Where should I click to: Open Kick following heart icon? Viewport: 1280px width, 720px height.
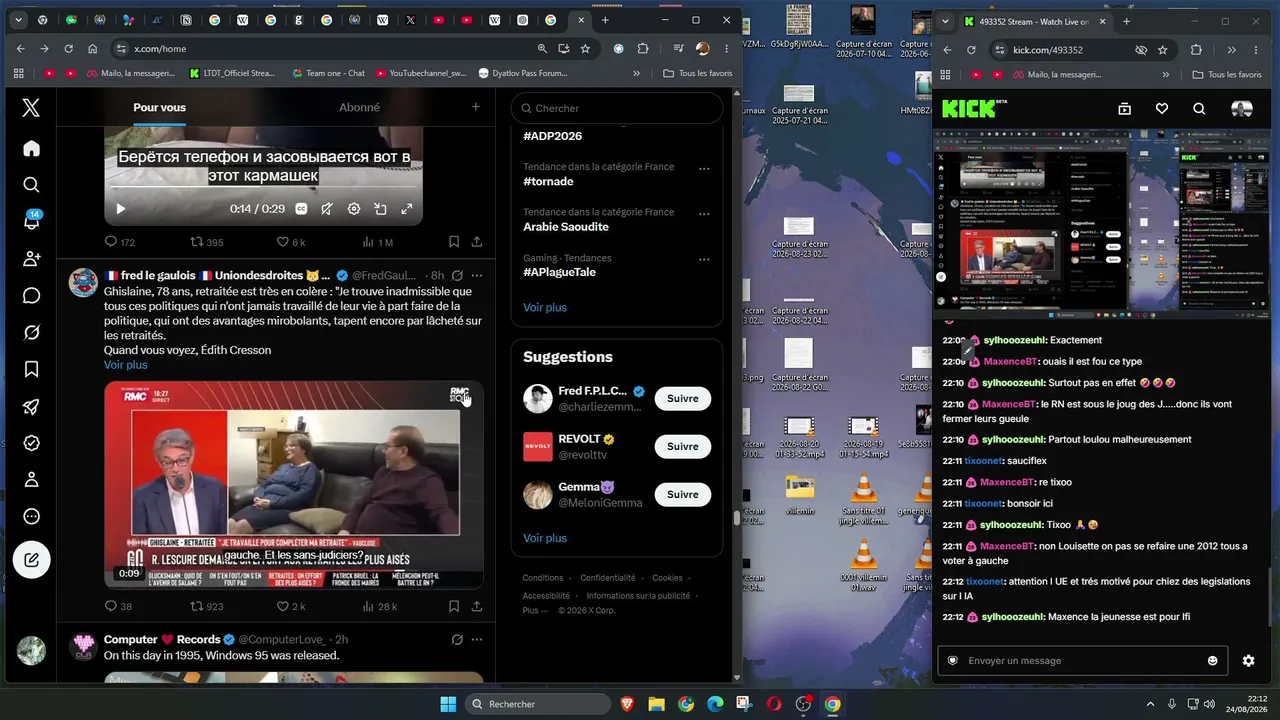pos(1162,109)
